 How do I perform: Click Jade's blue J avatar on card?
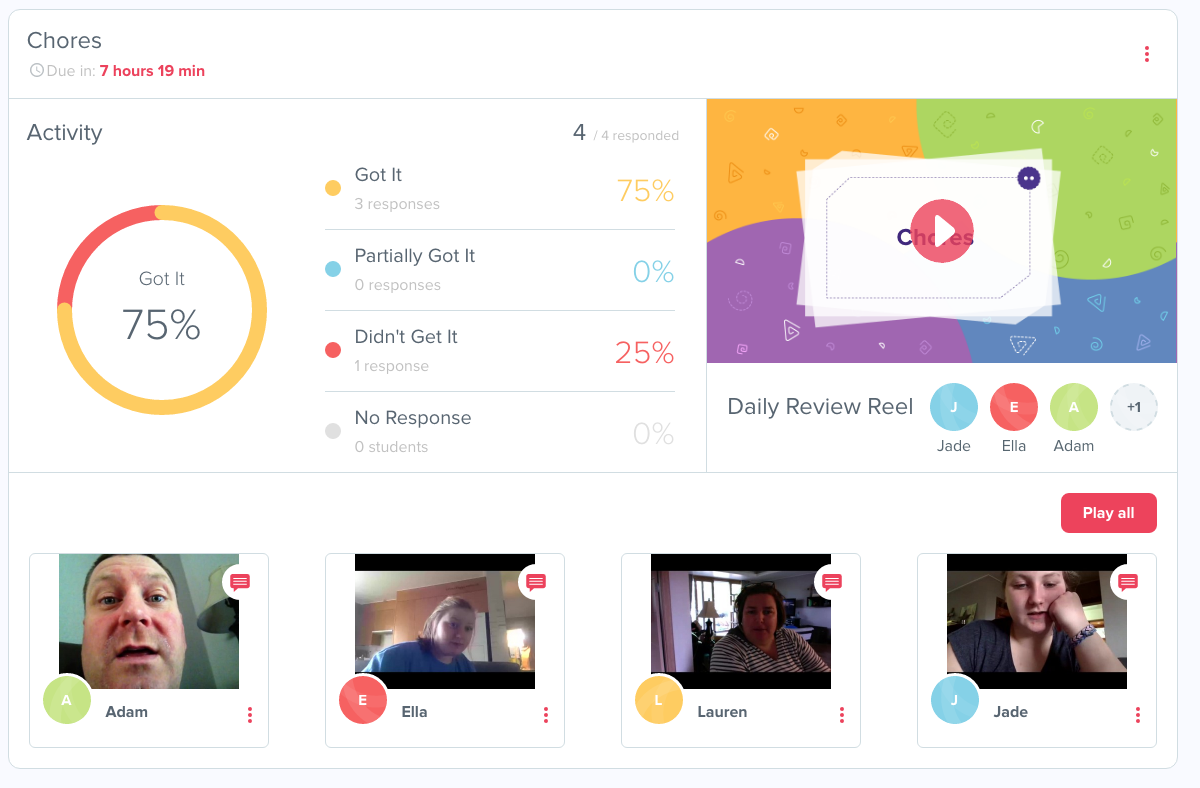click(x=954, y=700)
